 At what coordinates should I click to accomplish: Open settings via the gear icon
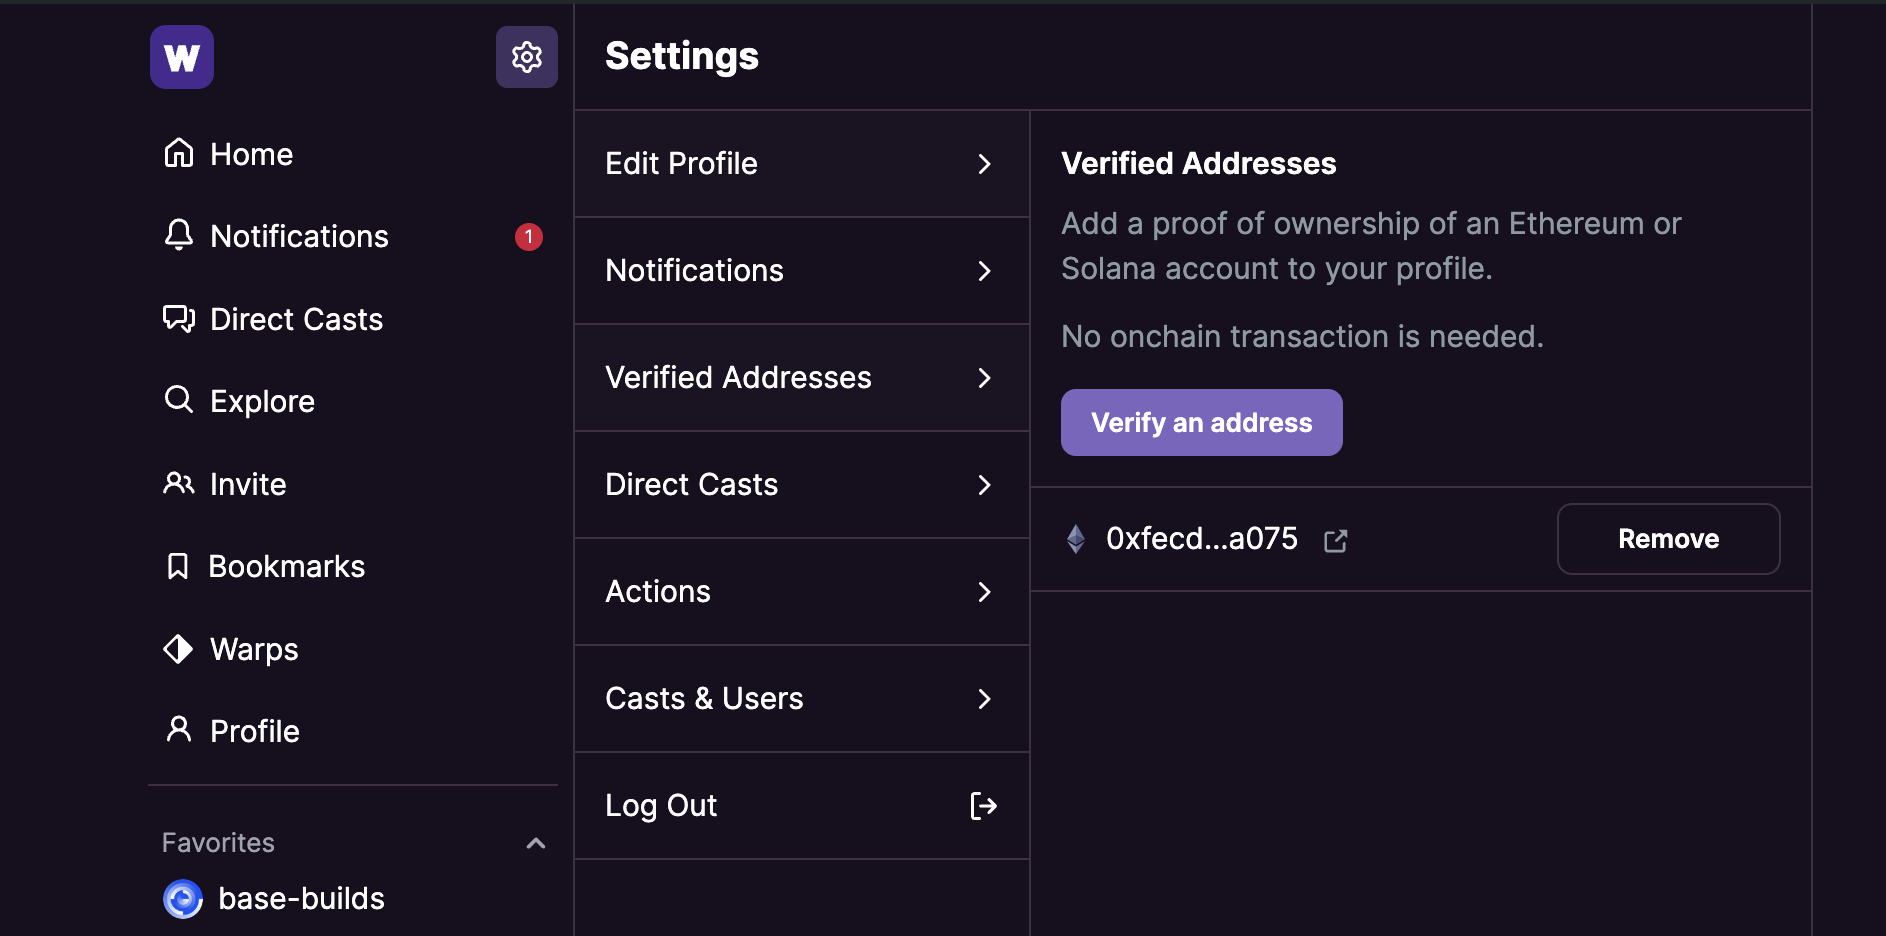[x=527, y=57]
